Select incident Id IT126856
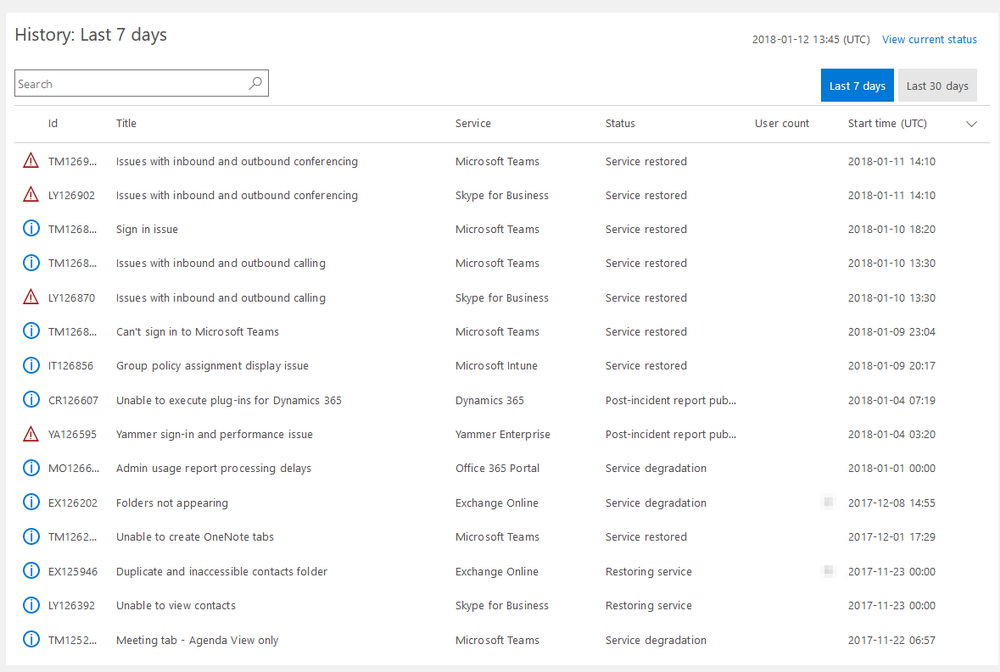This screenshot has width=1000, height=672. pyautogui.click(x=71, y=365)
